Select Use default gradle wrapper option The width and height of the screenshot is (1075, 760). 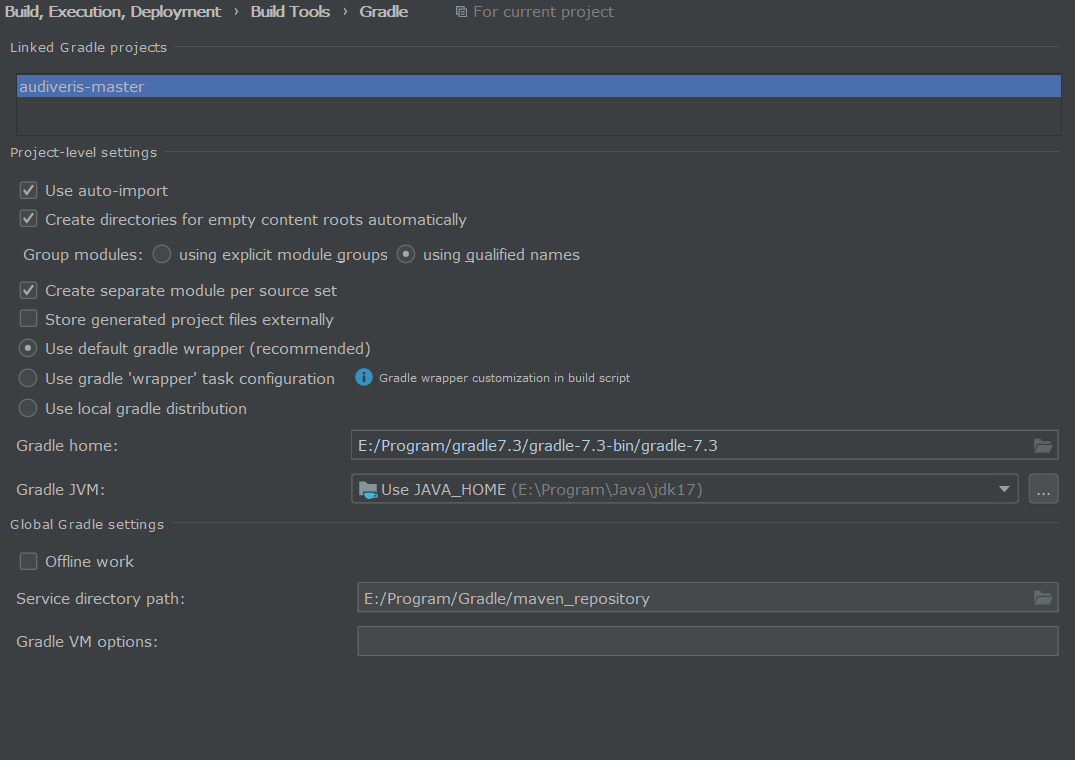[x=27, y=348]
